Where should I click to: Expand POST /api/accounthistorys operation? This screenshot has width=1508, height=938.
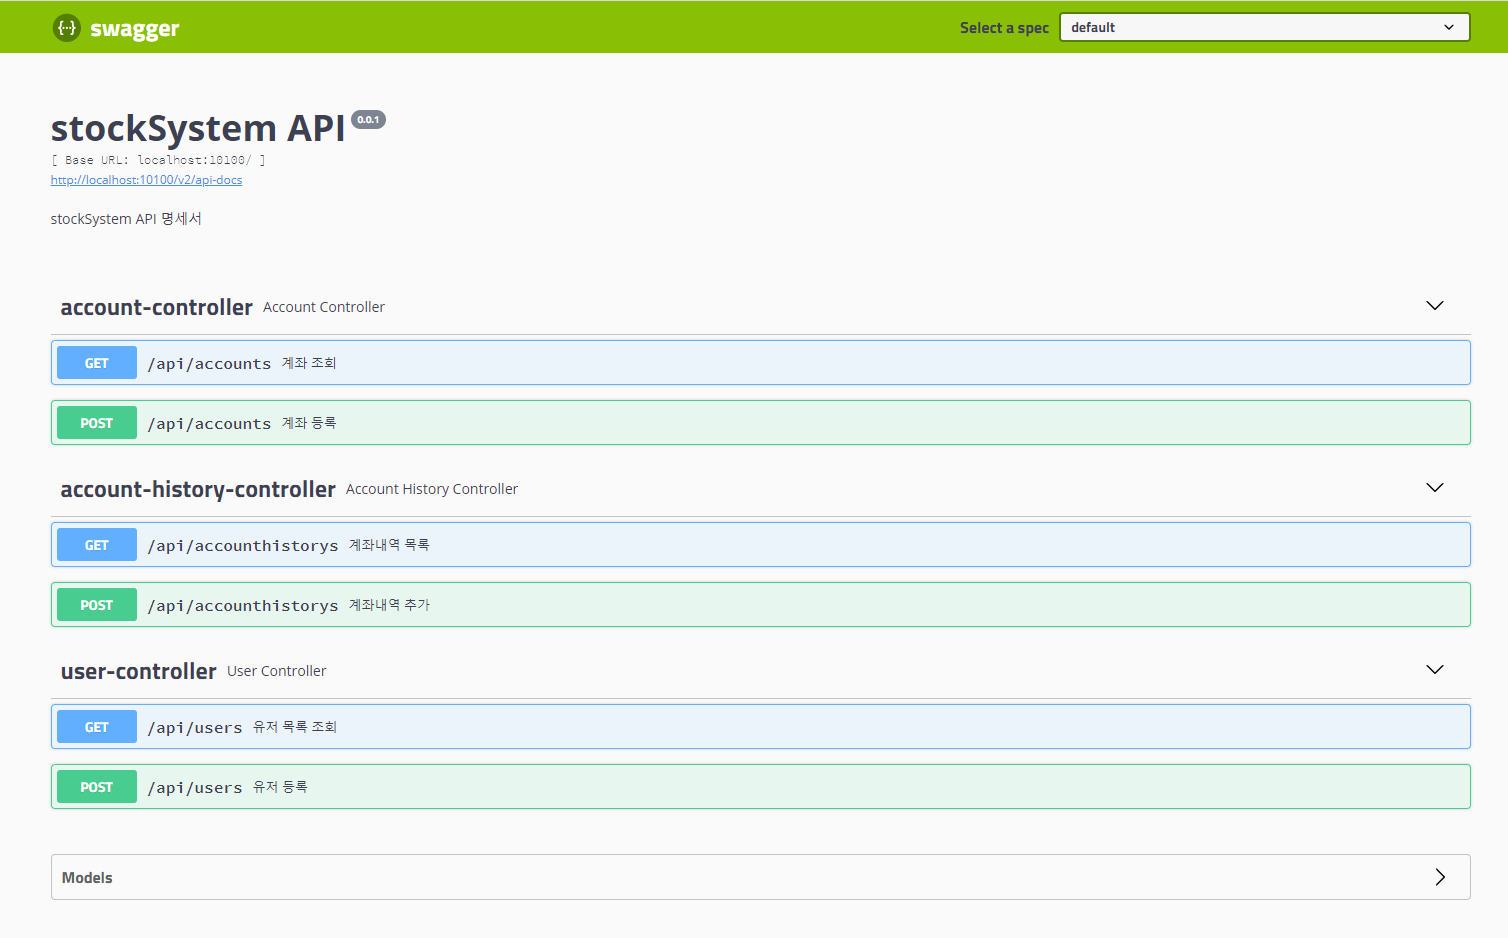click(760, 605)
